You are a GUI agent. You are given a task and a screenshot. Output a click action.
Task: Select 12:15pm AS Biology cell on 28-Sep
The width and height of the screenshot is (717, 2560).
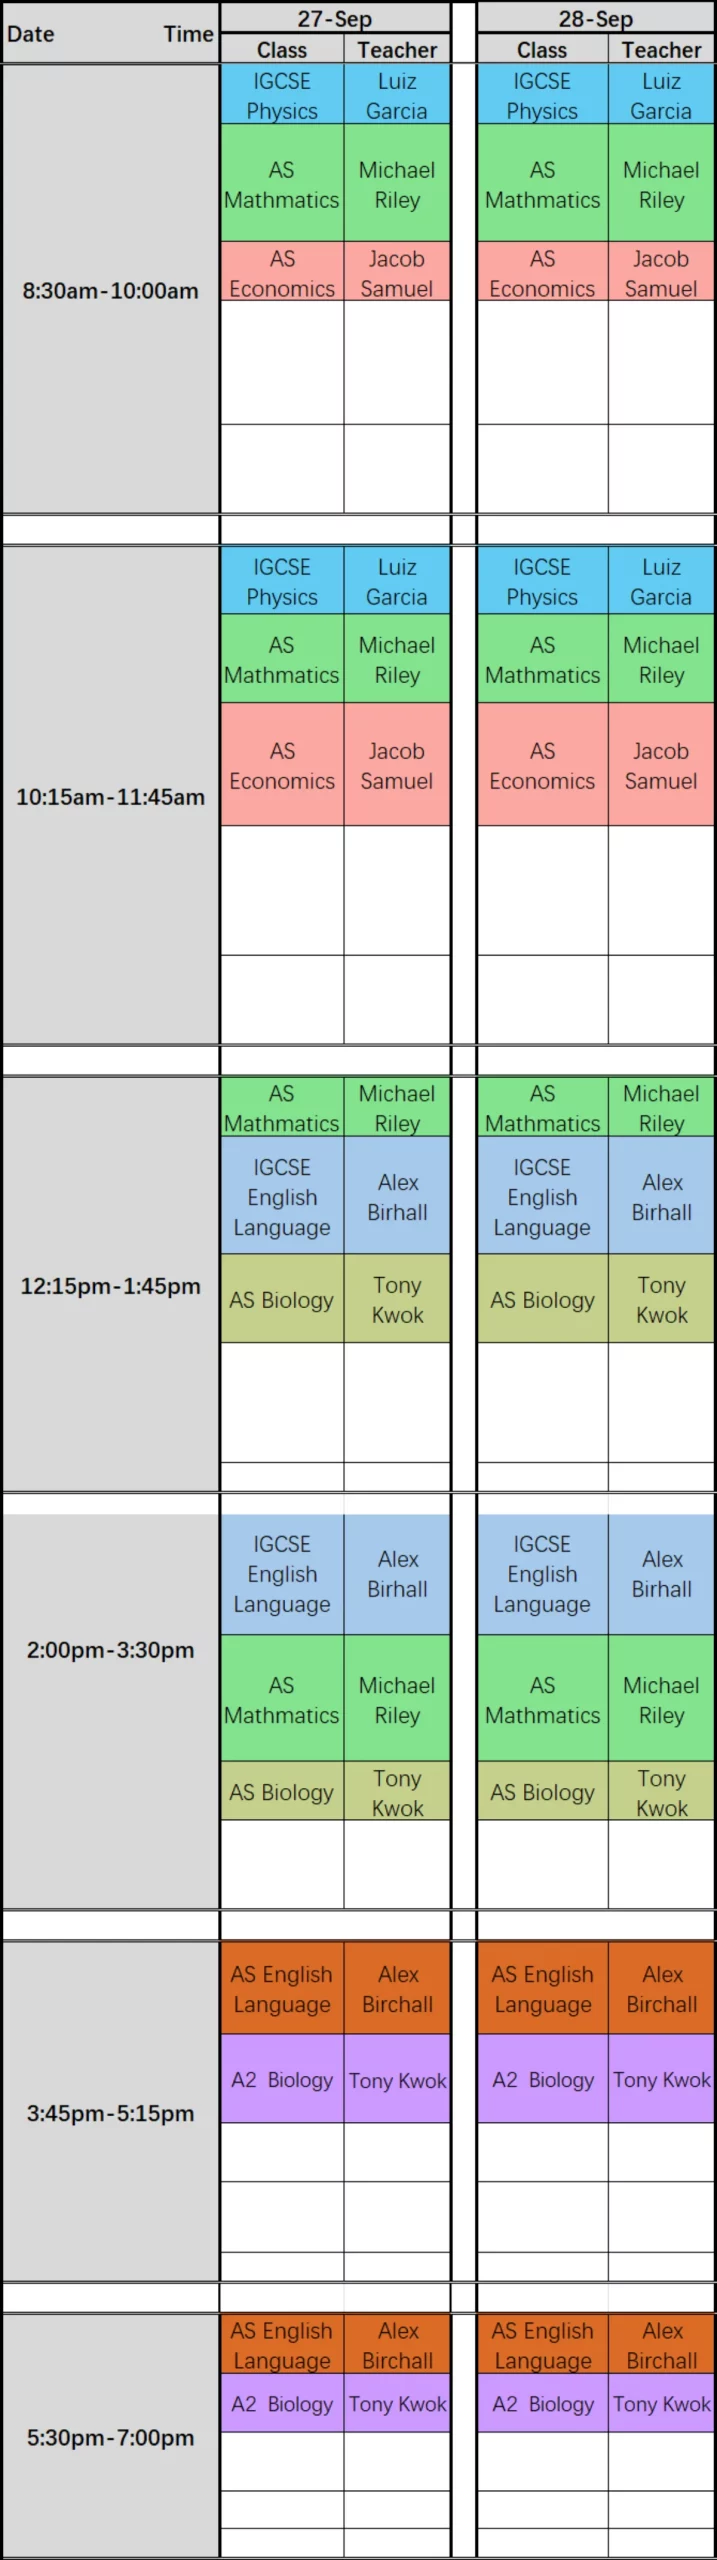[542, 1299]
